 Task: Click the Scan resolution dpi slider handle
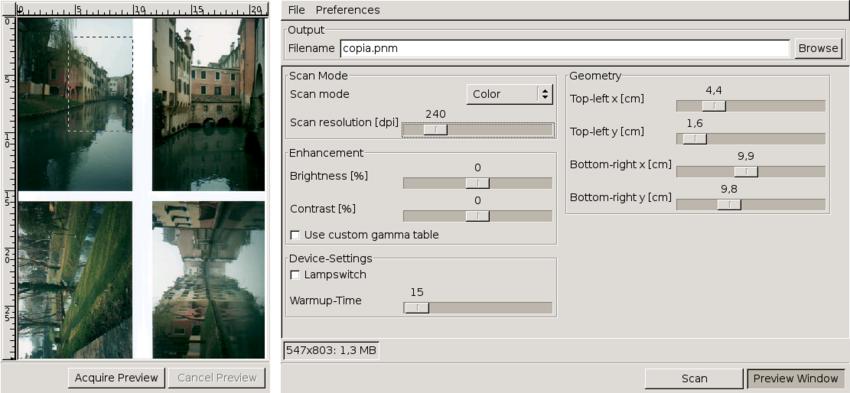pyautogui.click(x=435, y=130)
